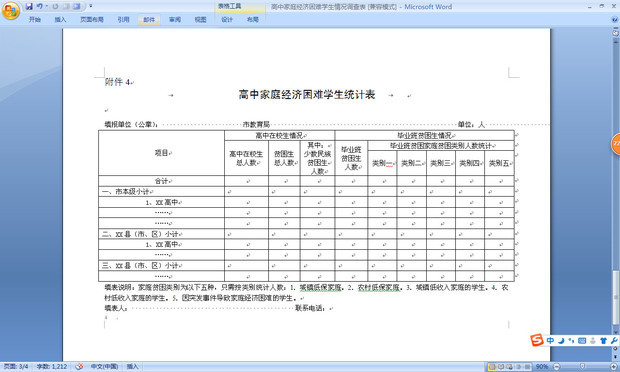The image size is (620, 372).
Task: Open the Sogou soft keyboard icon
Action: click(x=582, y=340)
